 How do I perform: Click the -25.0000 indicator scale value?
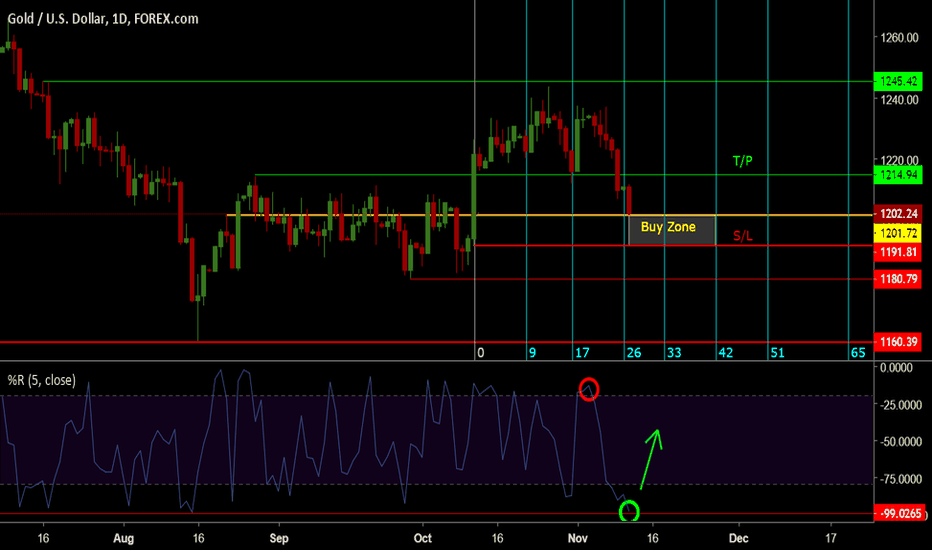900,405
